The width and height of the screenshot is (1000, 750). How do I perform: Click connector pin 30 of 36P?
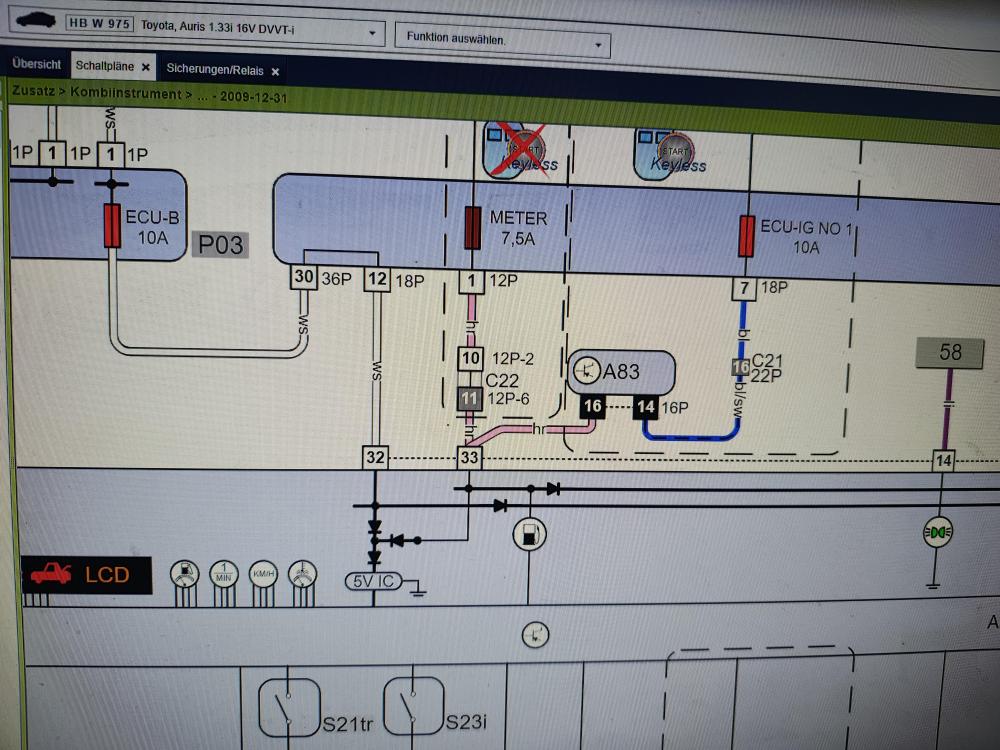(x=304, y=277)
